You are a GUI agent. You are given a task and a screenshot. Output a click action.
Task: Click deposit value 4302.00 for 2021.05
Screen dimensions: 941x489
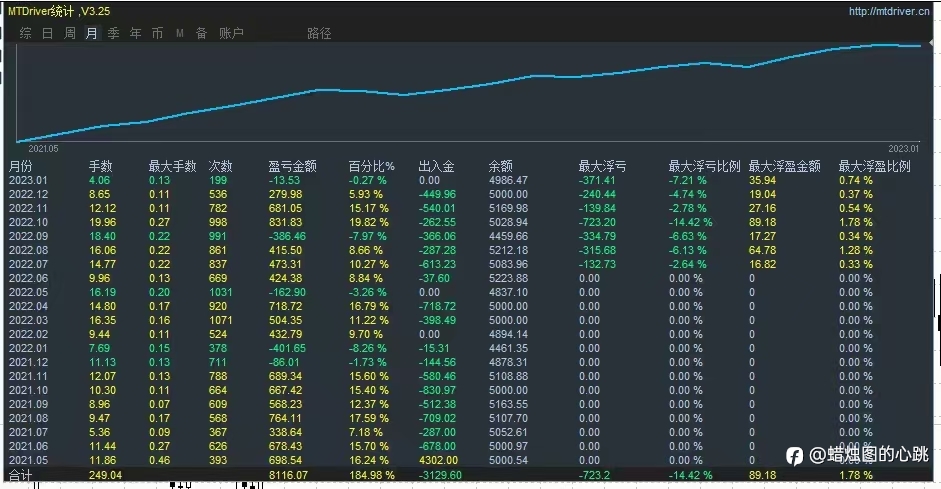(437, 460)
